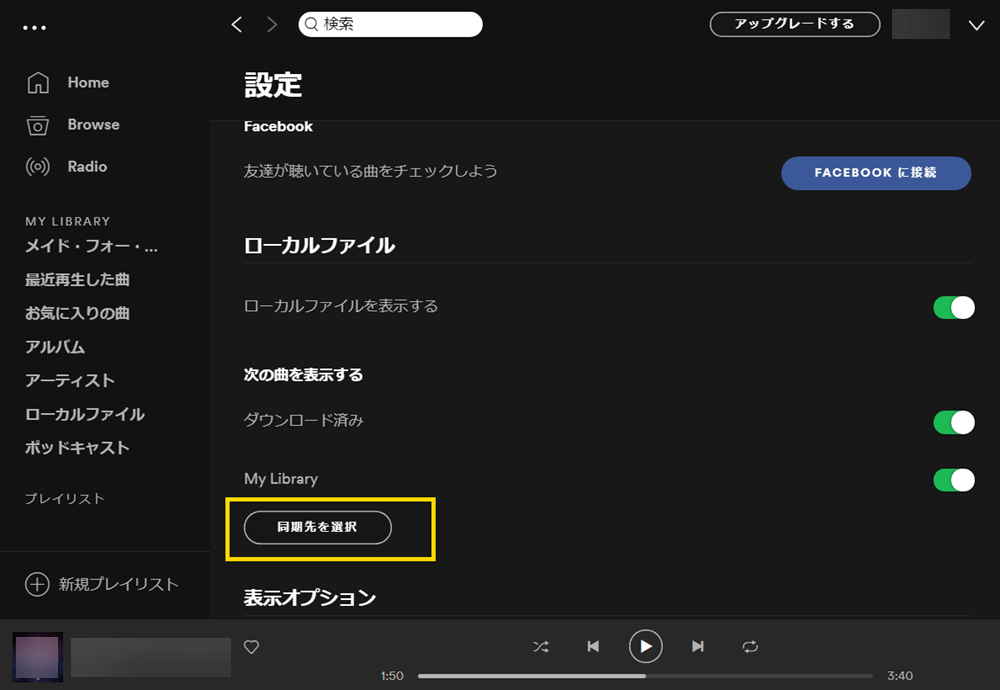Click the Browse box icon

point(38,125)
